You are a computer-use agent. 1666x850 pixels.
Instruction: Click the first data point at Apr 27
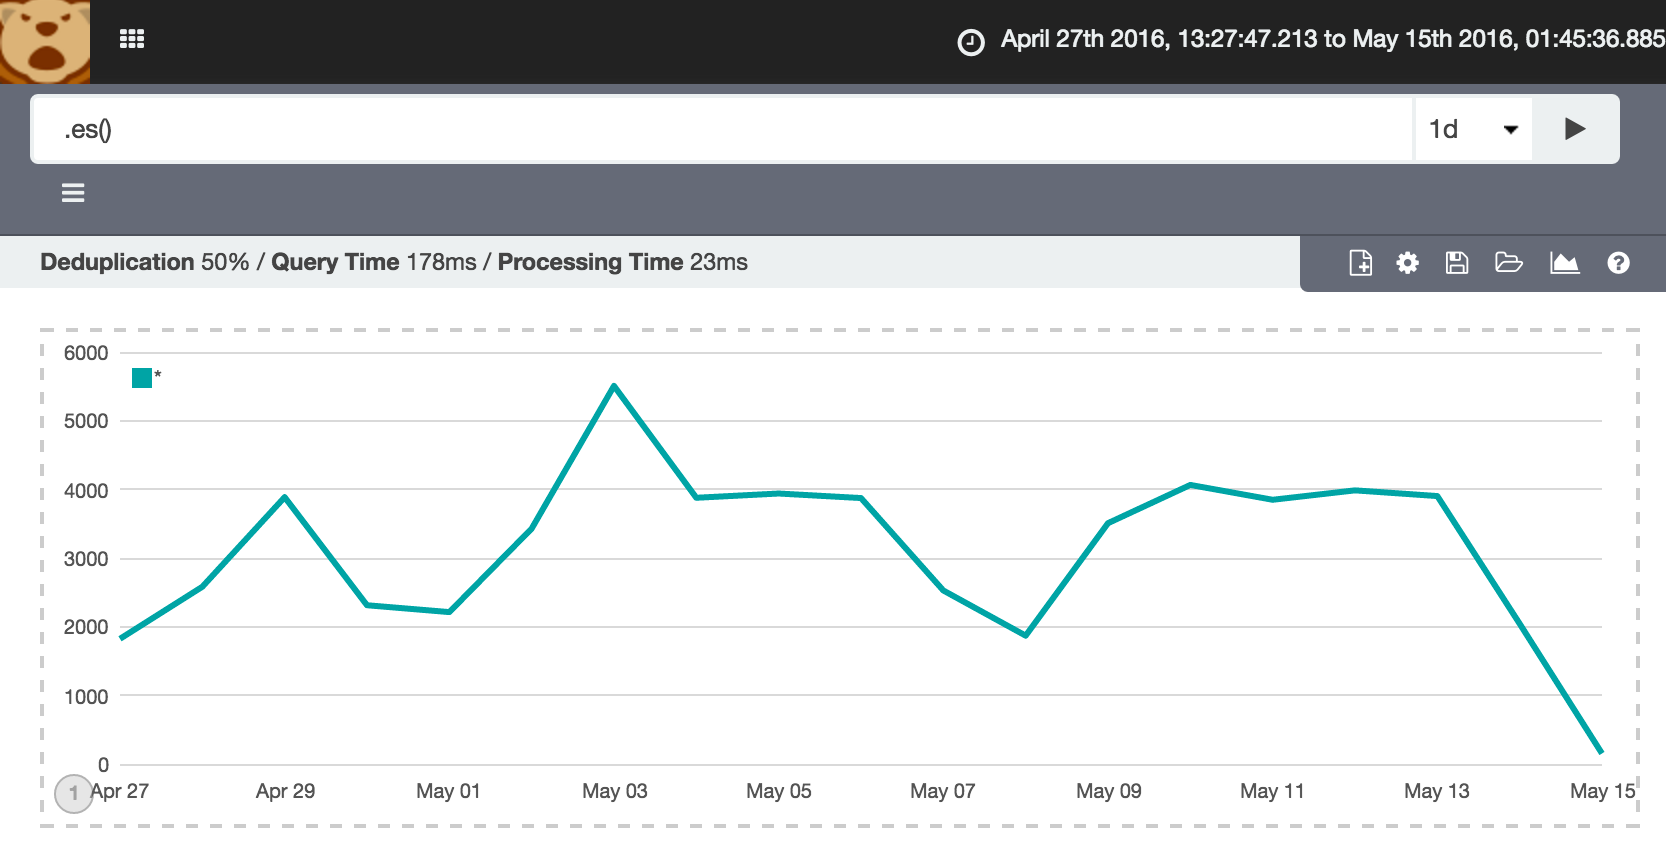[122, 637]
